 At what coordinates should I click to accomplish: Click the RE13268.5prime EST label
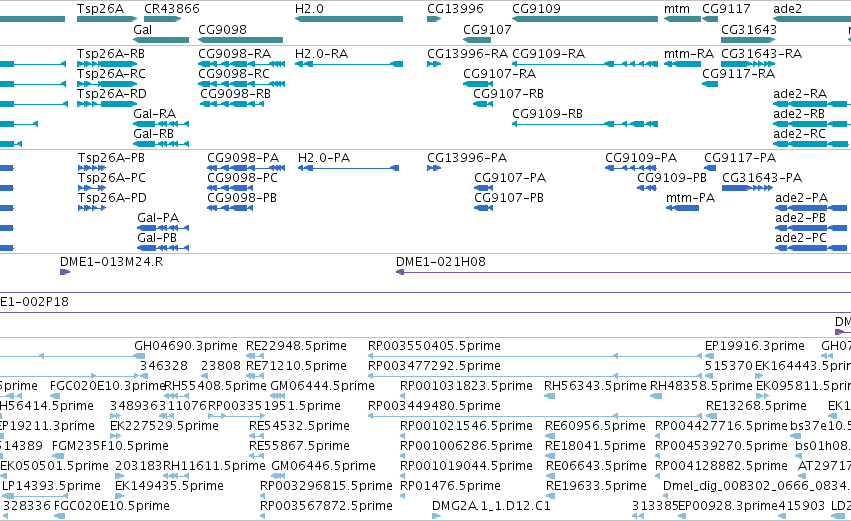pos(756,406)
